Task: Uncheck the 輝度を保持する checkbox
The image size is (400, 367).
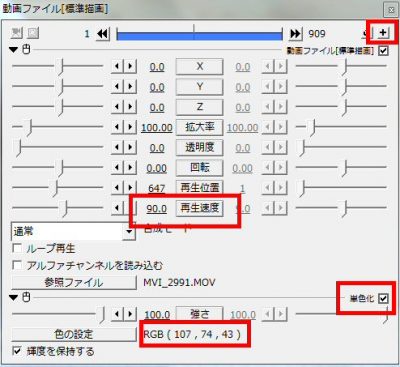Action: click(x=17, y=351)
